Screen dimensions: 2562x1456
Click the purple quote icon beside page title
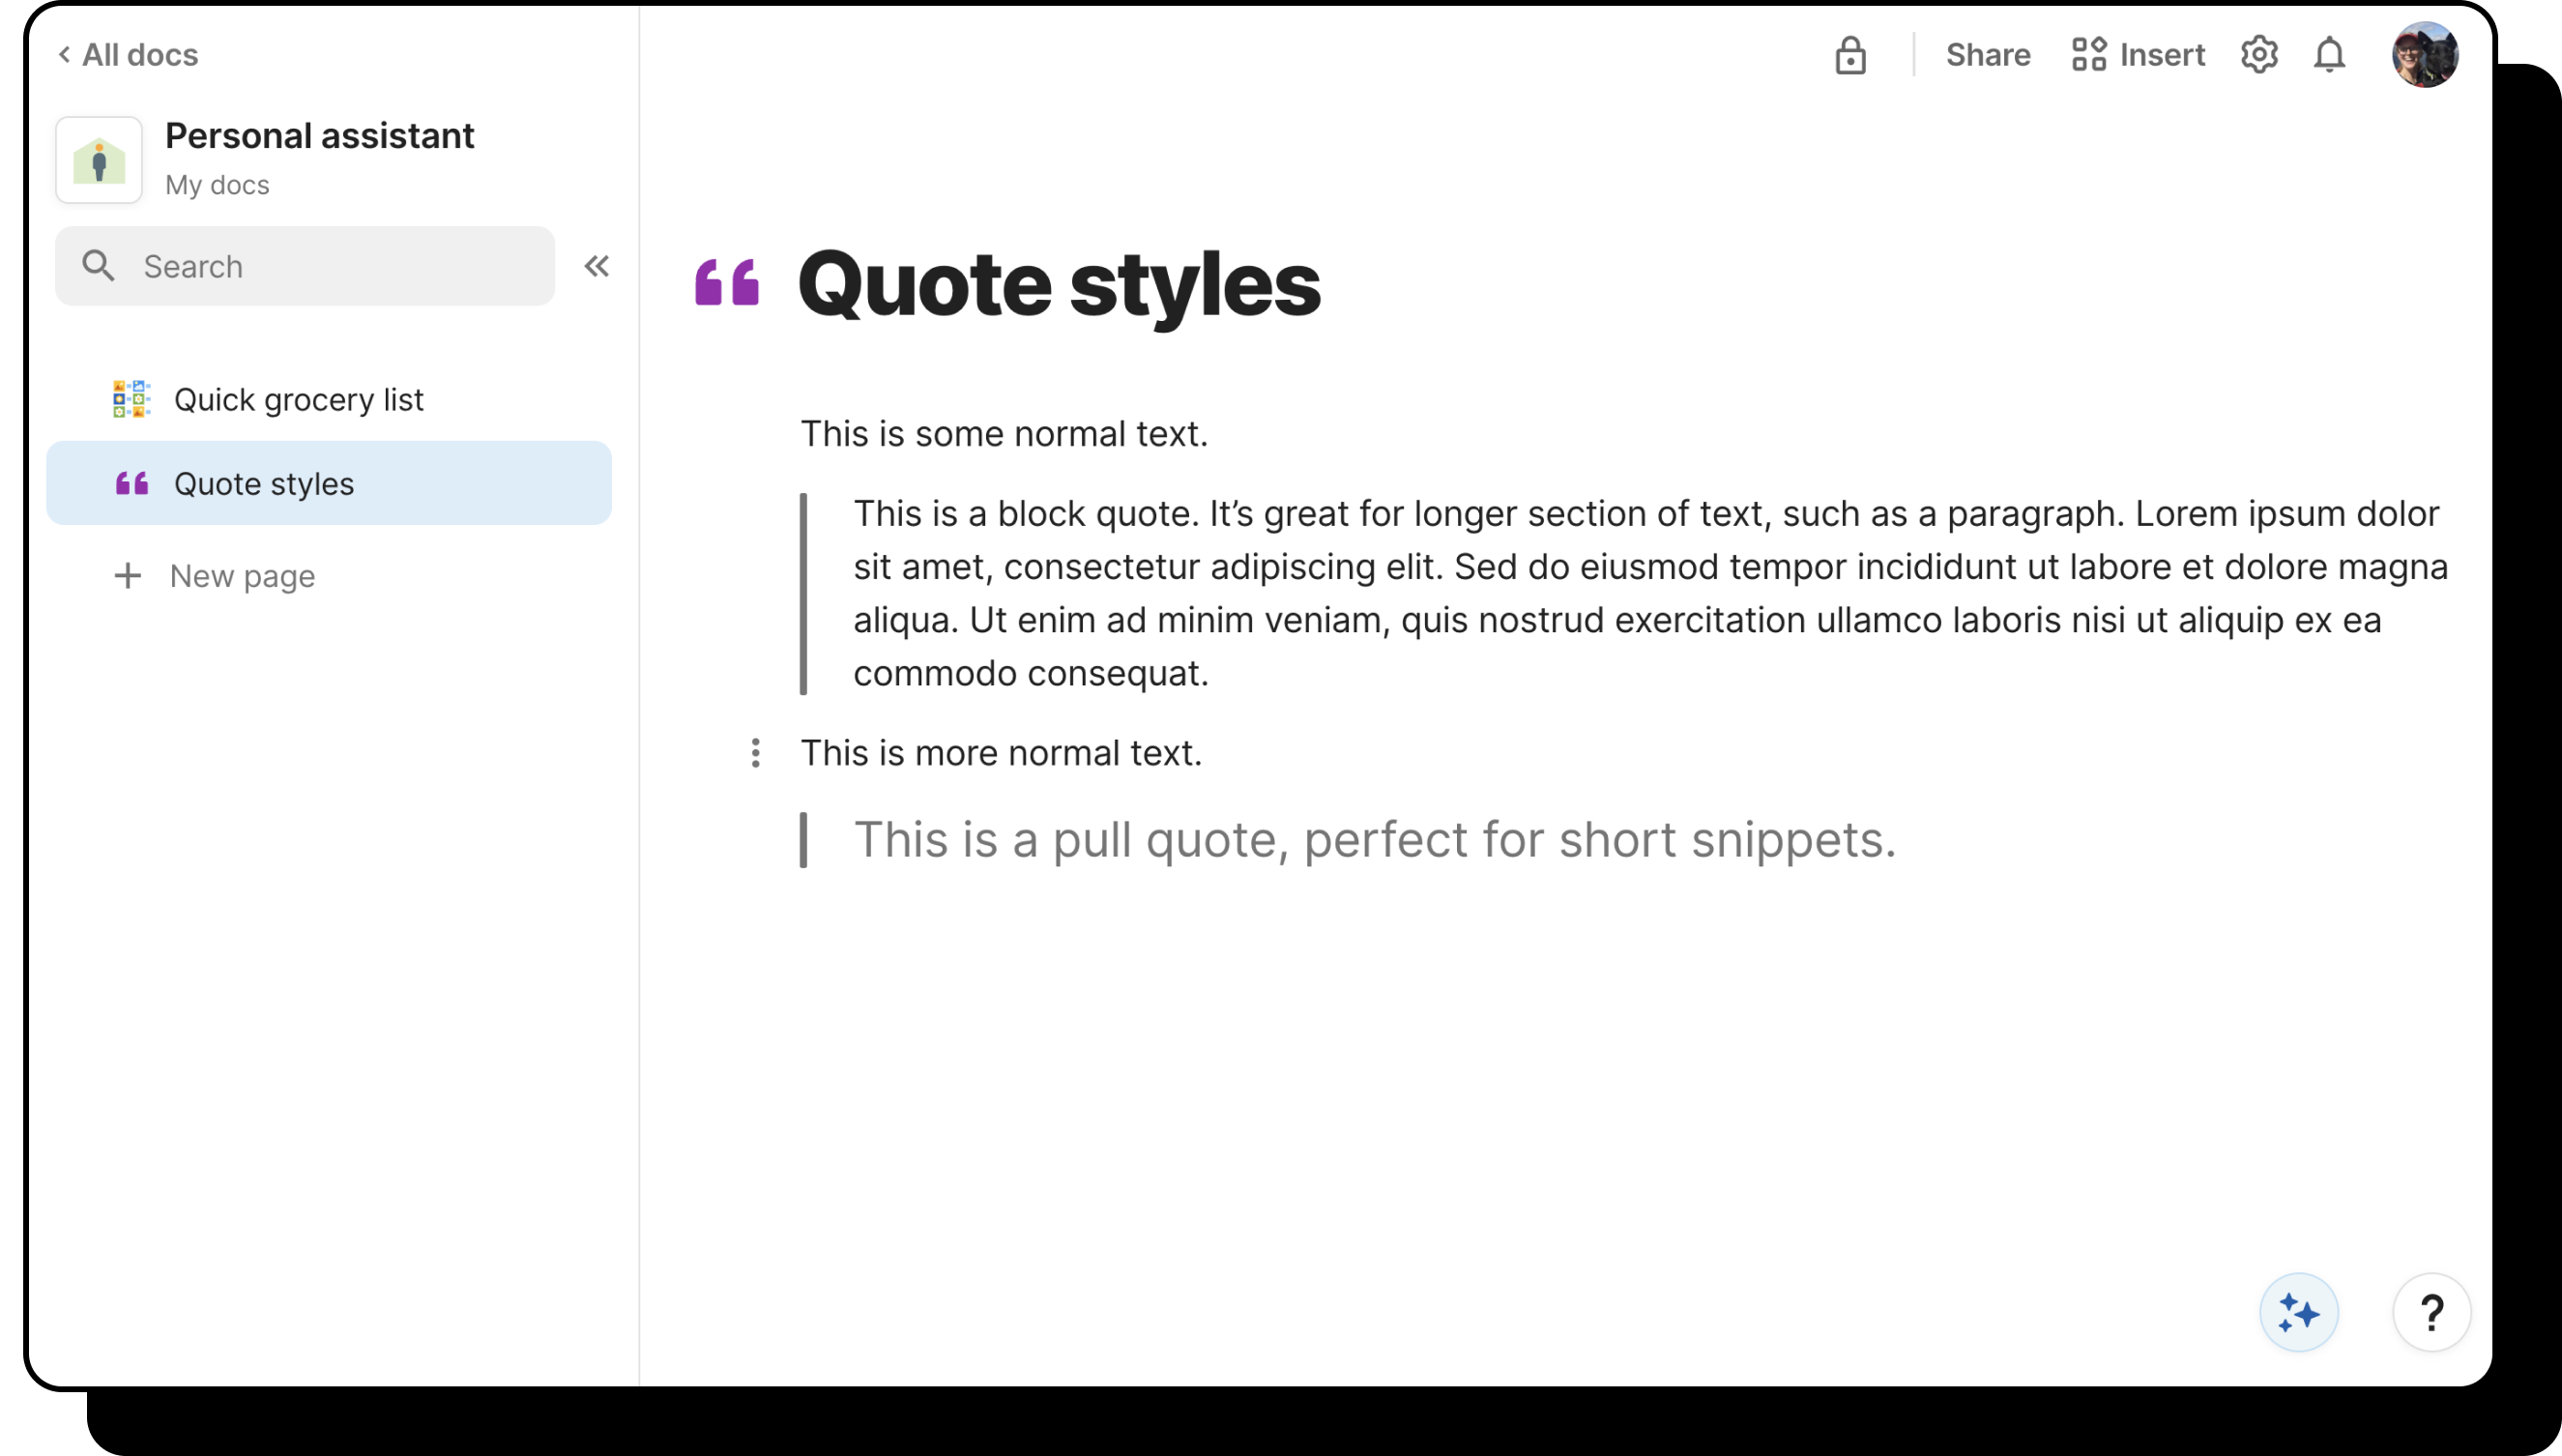[x=727, y=282]
